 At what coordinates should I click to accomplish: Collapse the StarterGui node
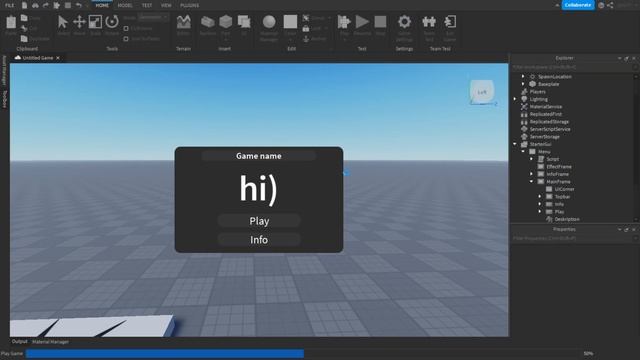[515, 144]
